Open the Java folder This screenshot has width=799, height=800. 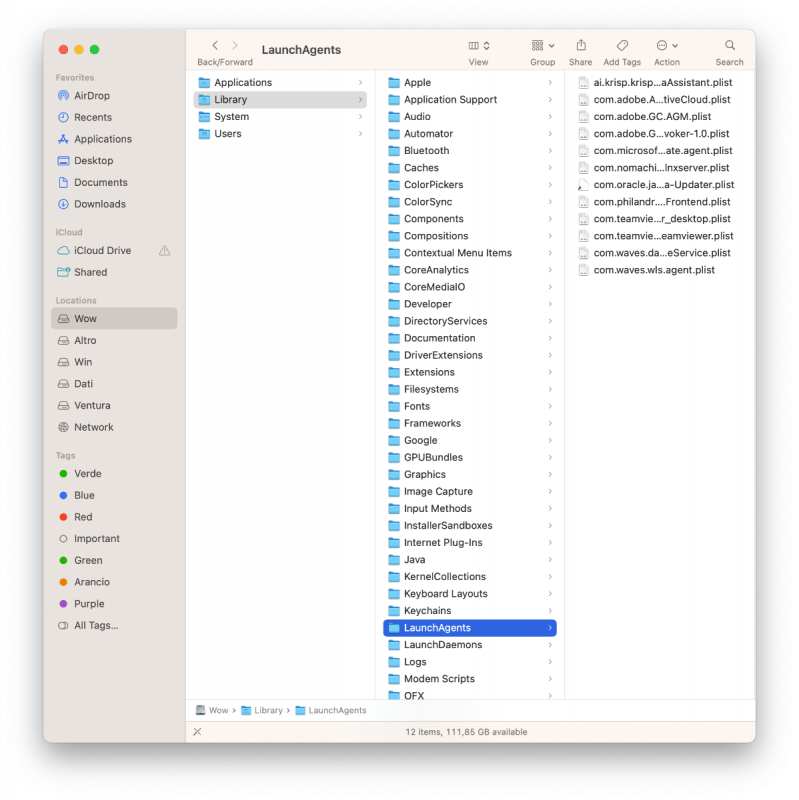click(x=469, y=560)
